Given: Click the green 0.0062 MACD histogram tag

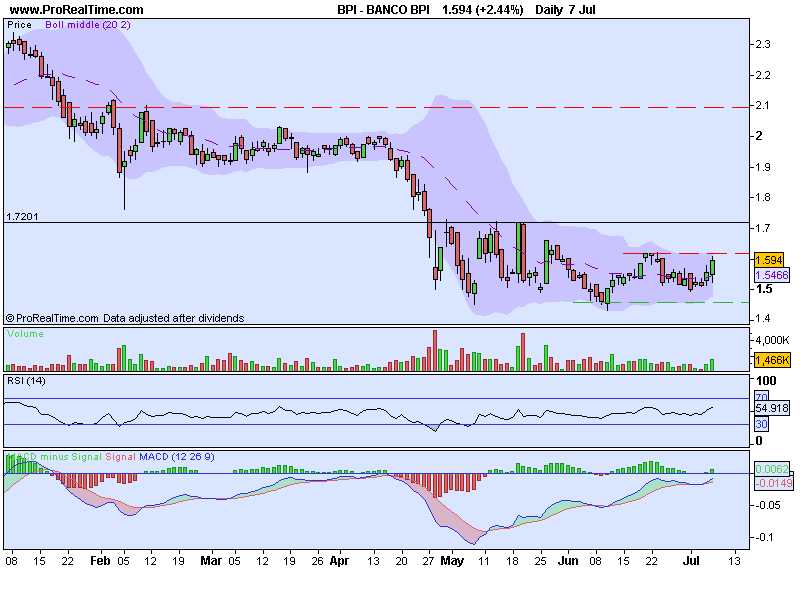Looking at the screenshot, I should tap(772, 469).
